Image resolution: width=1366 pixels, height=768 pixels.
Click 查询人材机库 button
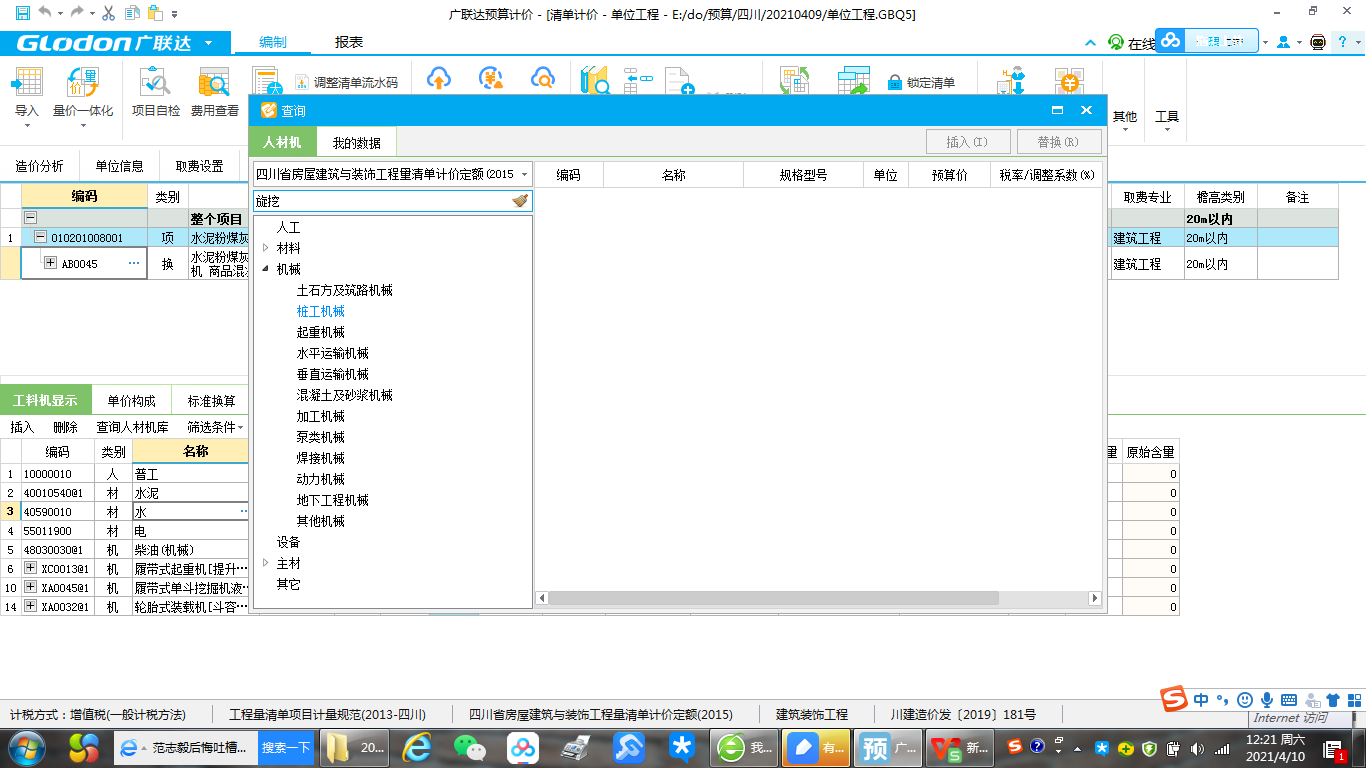pyautogui.click(x=132, y=427)
